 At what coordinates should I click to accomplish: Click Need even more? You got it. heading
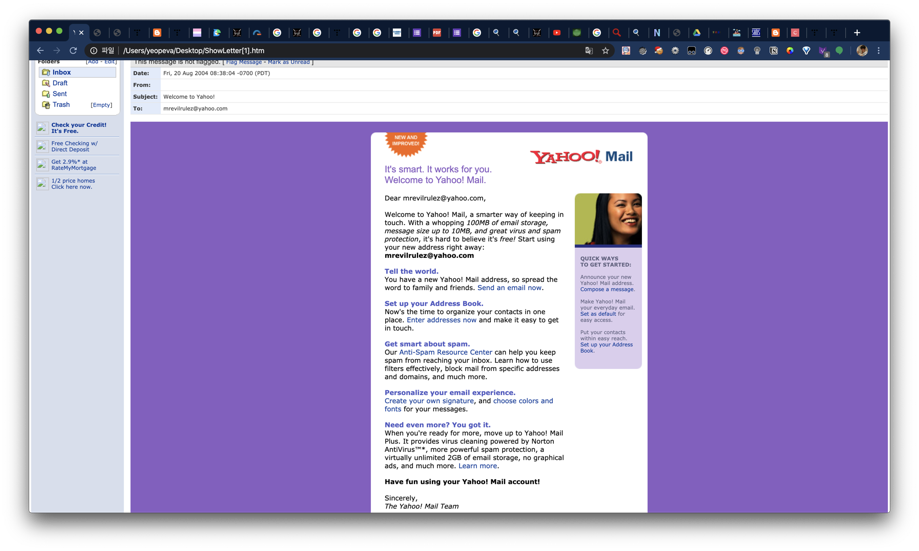click(437, 425)
